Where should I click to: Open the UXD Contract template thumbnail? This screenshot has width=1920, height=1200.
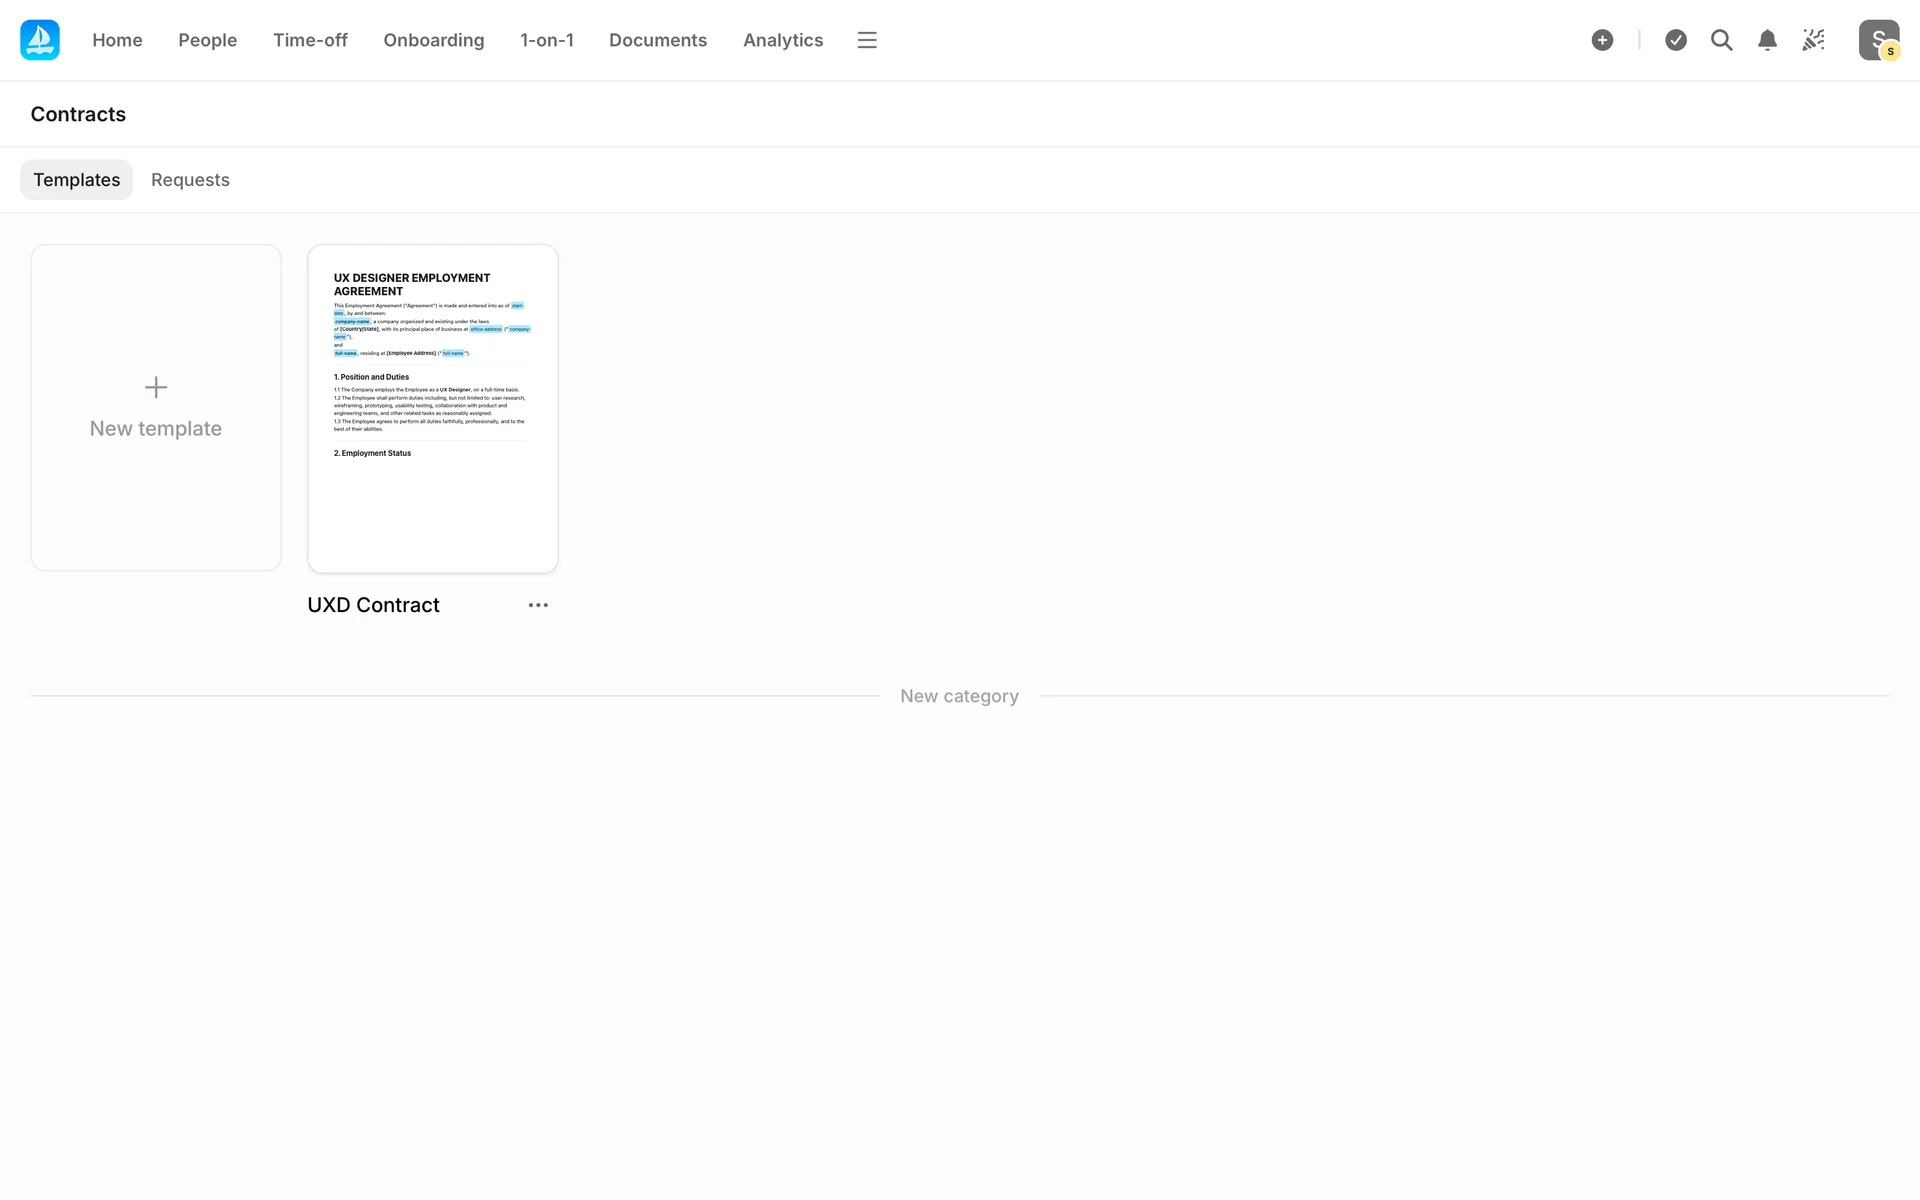[432, 408]
